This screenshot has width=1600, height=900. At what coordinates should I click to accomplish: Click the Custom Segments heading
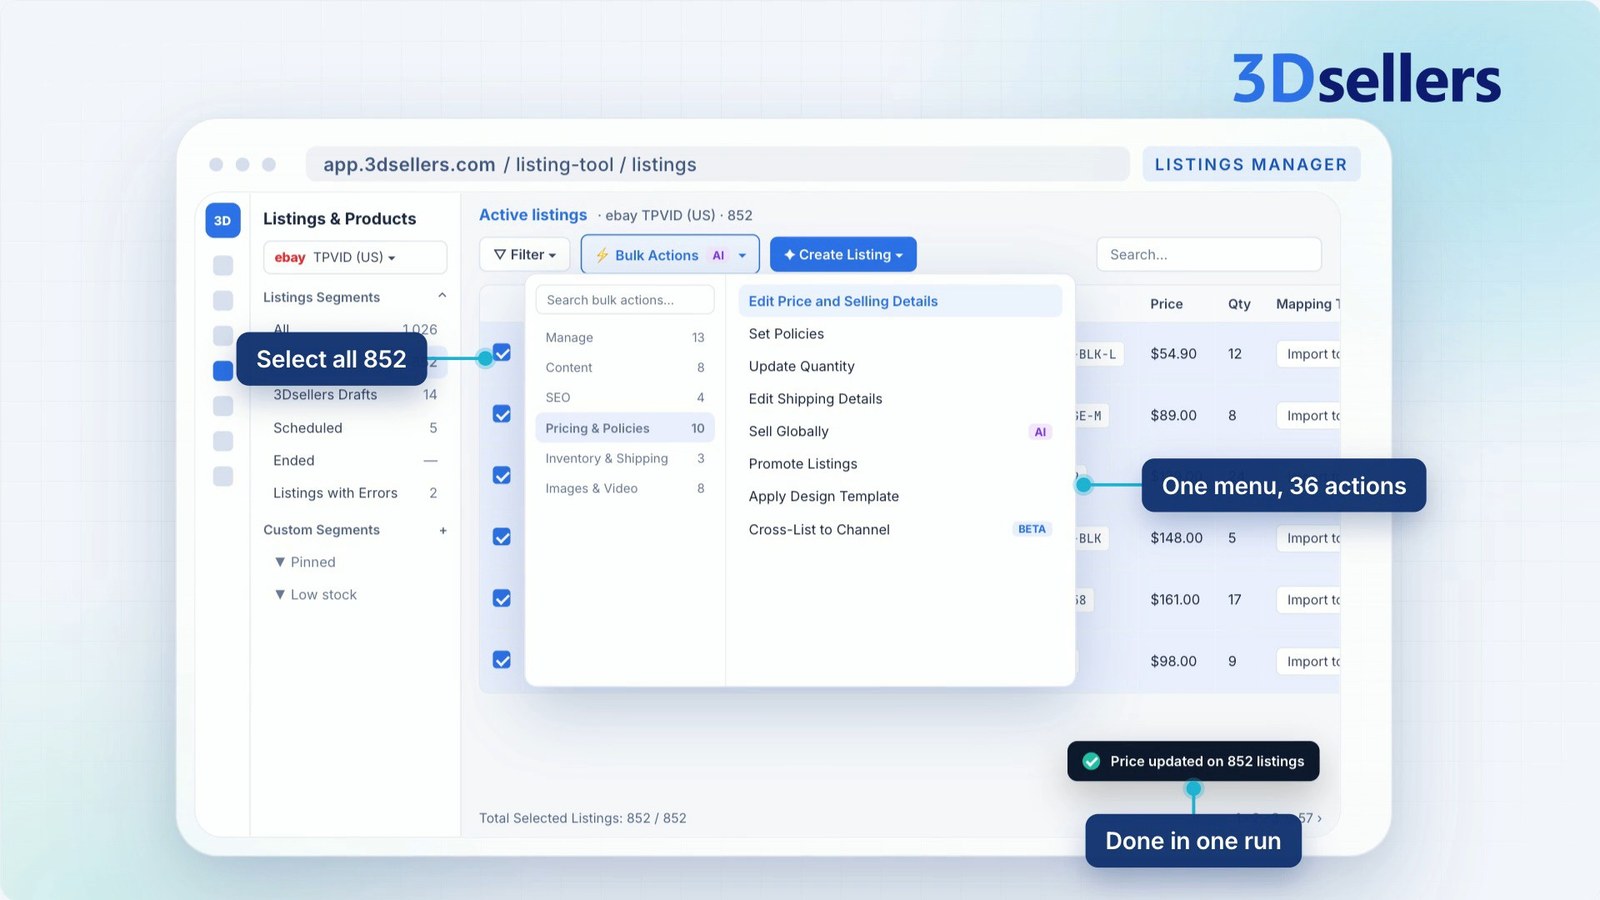point(321,530)
